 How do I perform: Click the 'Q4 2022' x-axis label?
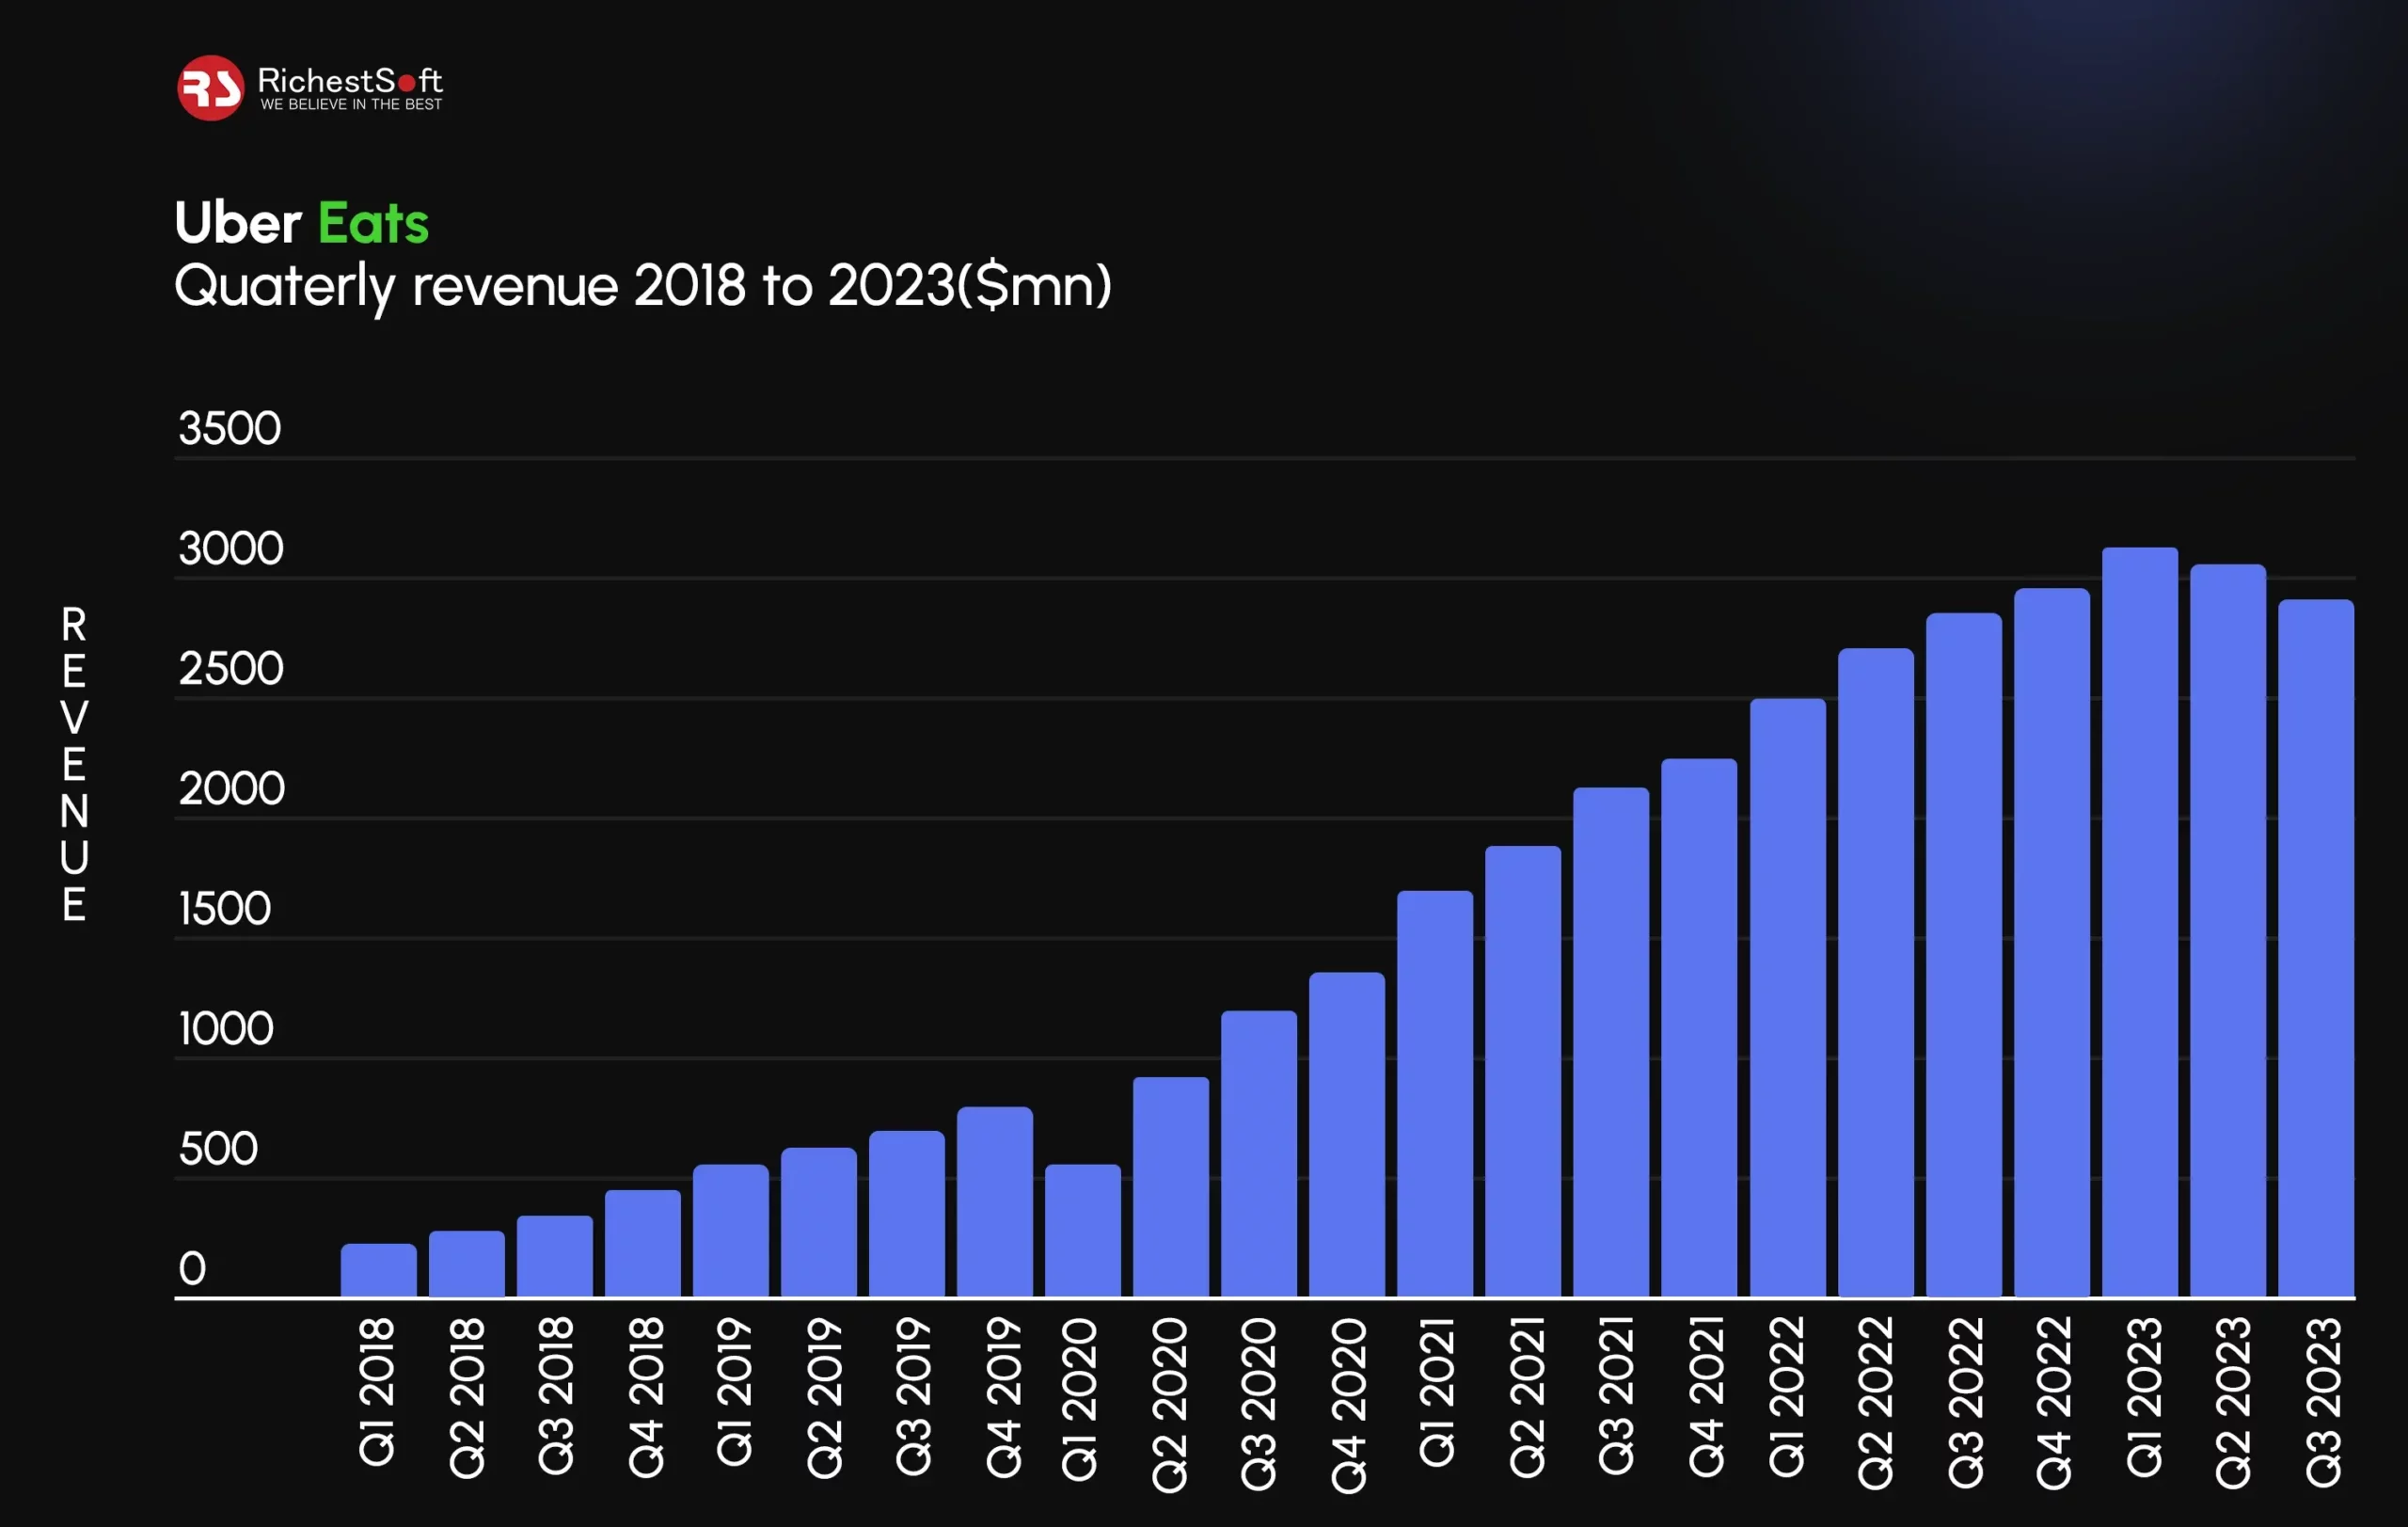pos(2055,1403)
